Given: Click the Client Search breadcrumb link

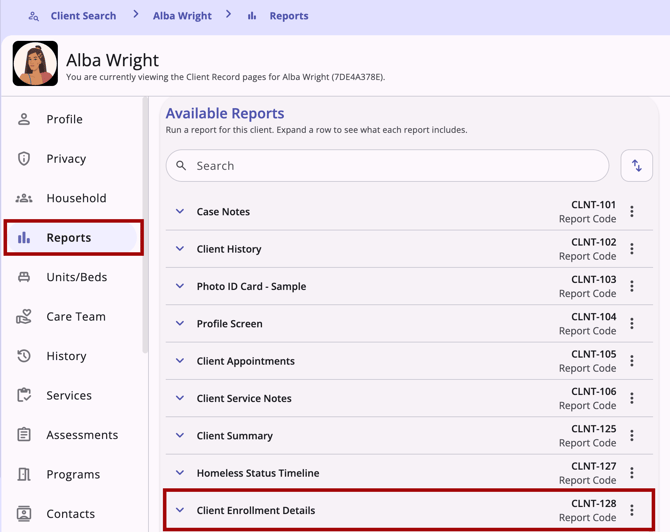Looking at the screenshot, I should (x=83, y=16).
